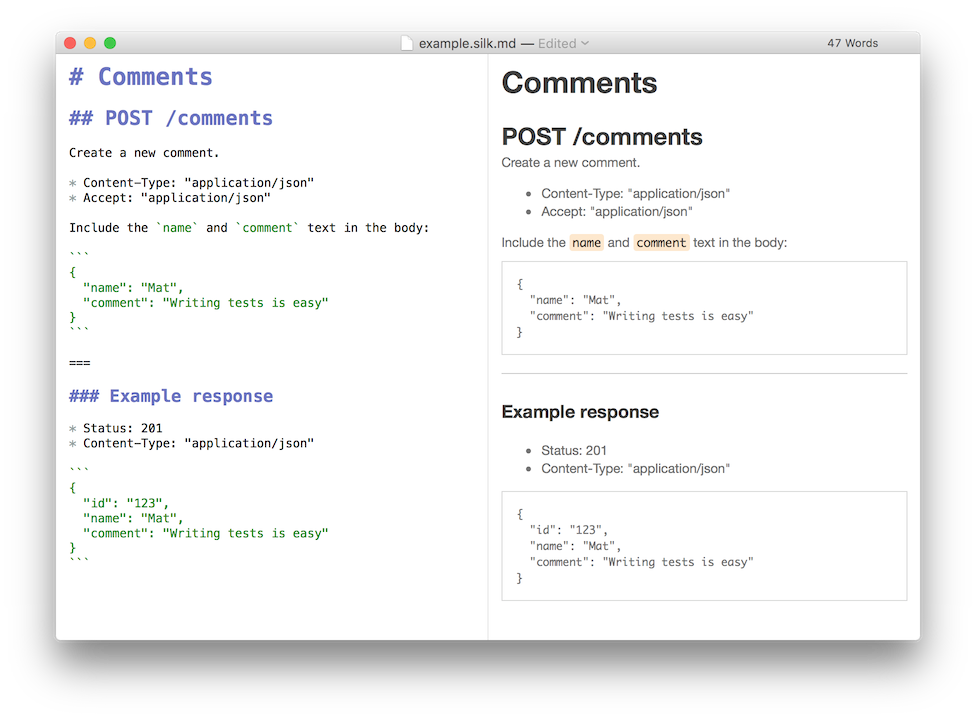
Task: Click the yellow minimize window button
Action: tap(90, 43)
